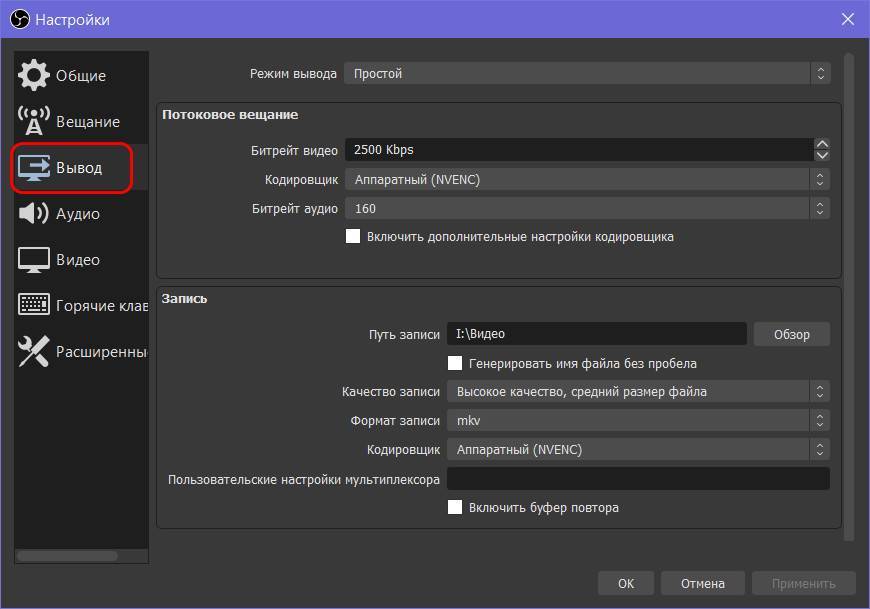This screenshot has width=870, height=609.
Task: Enable Включить дополнительные настройки кодировщика checkbox
Action: click(x=353, y=237)
